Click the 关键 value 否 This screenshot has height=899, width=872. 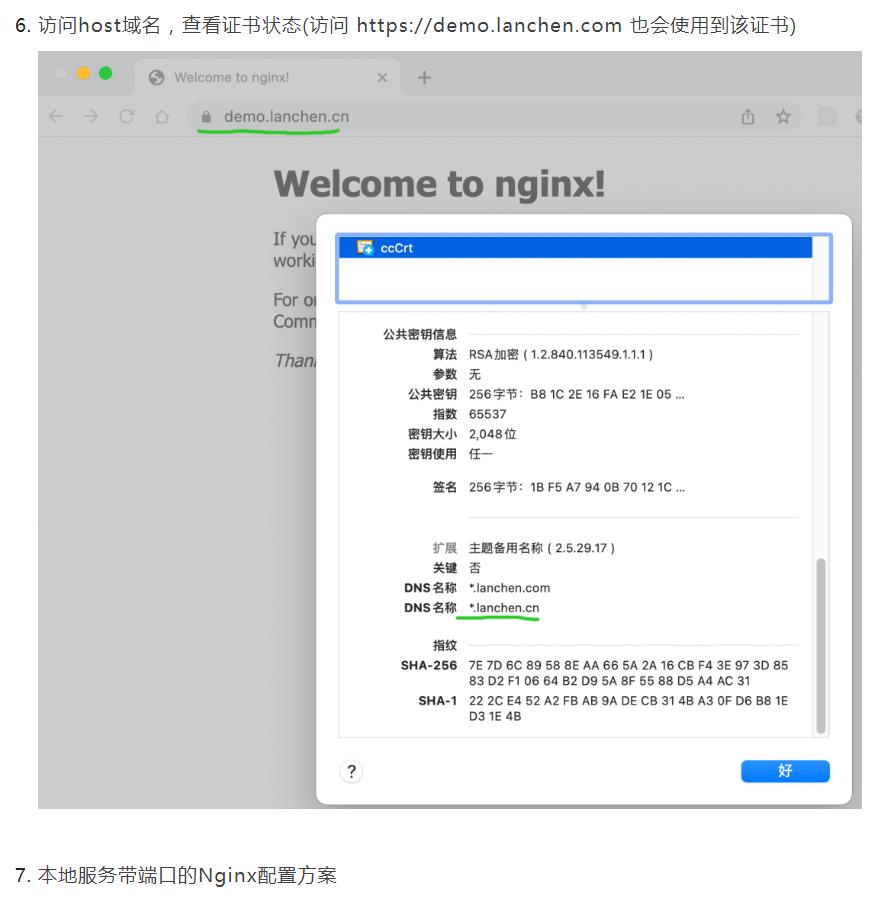pos(475,568)
